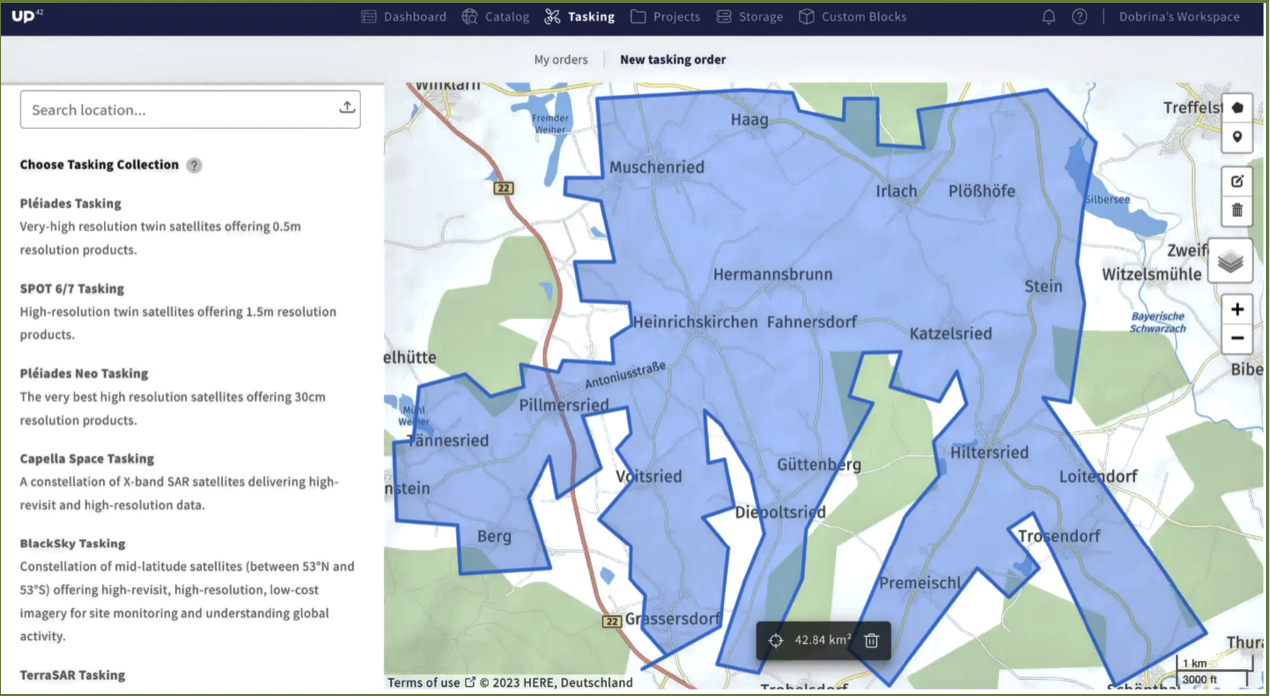Open Custom Blocks in the navigation
This screenshot has width=1270, height=696.
[852, 17]
